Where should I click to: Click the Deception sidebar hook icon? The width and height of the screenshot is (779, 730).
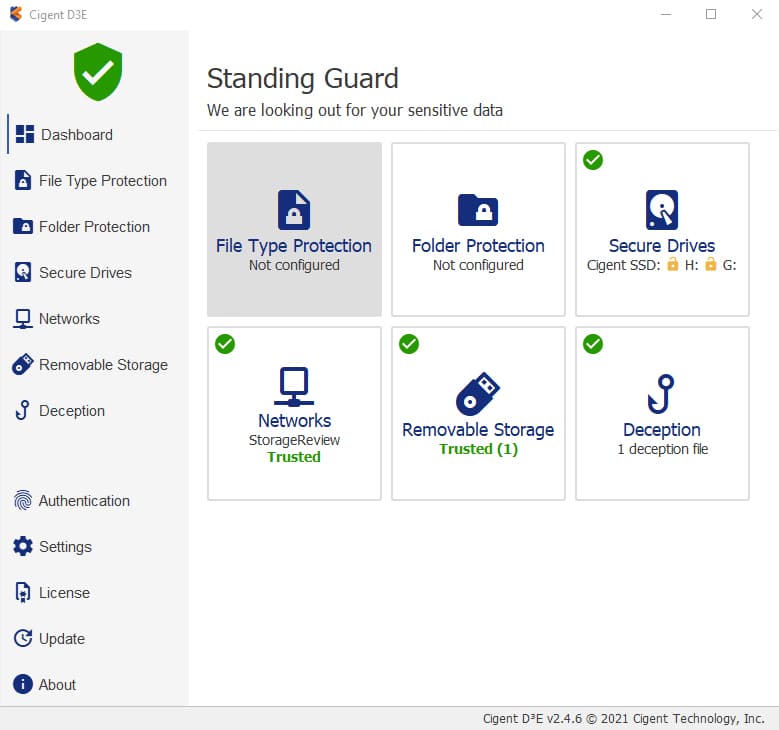tap(22, 410)
